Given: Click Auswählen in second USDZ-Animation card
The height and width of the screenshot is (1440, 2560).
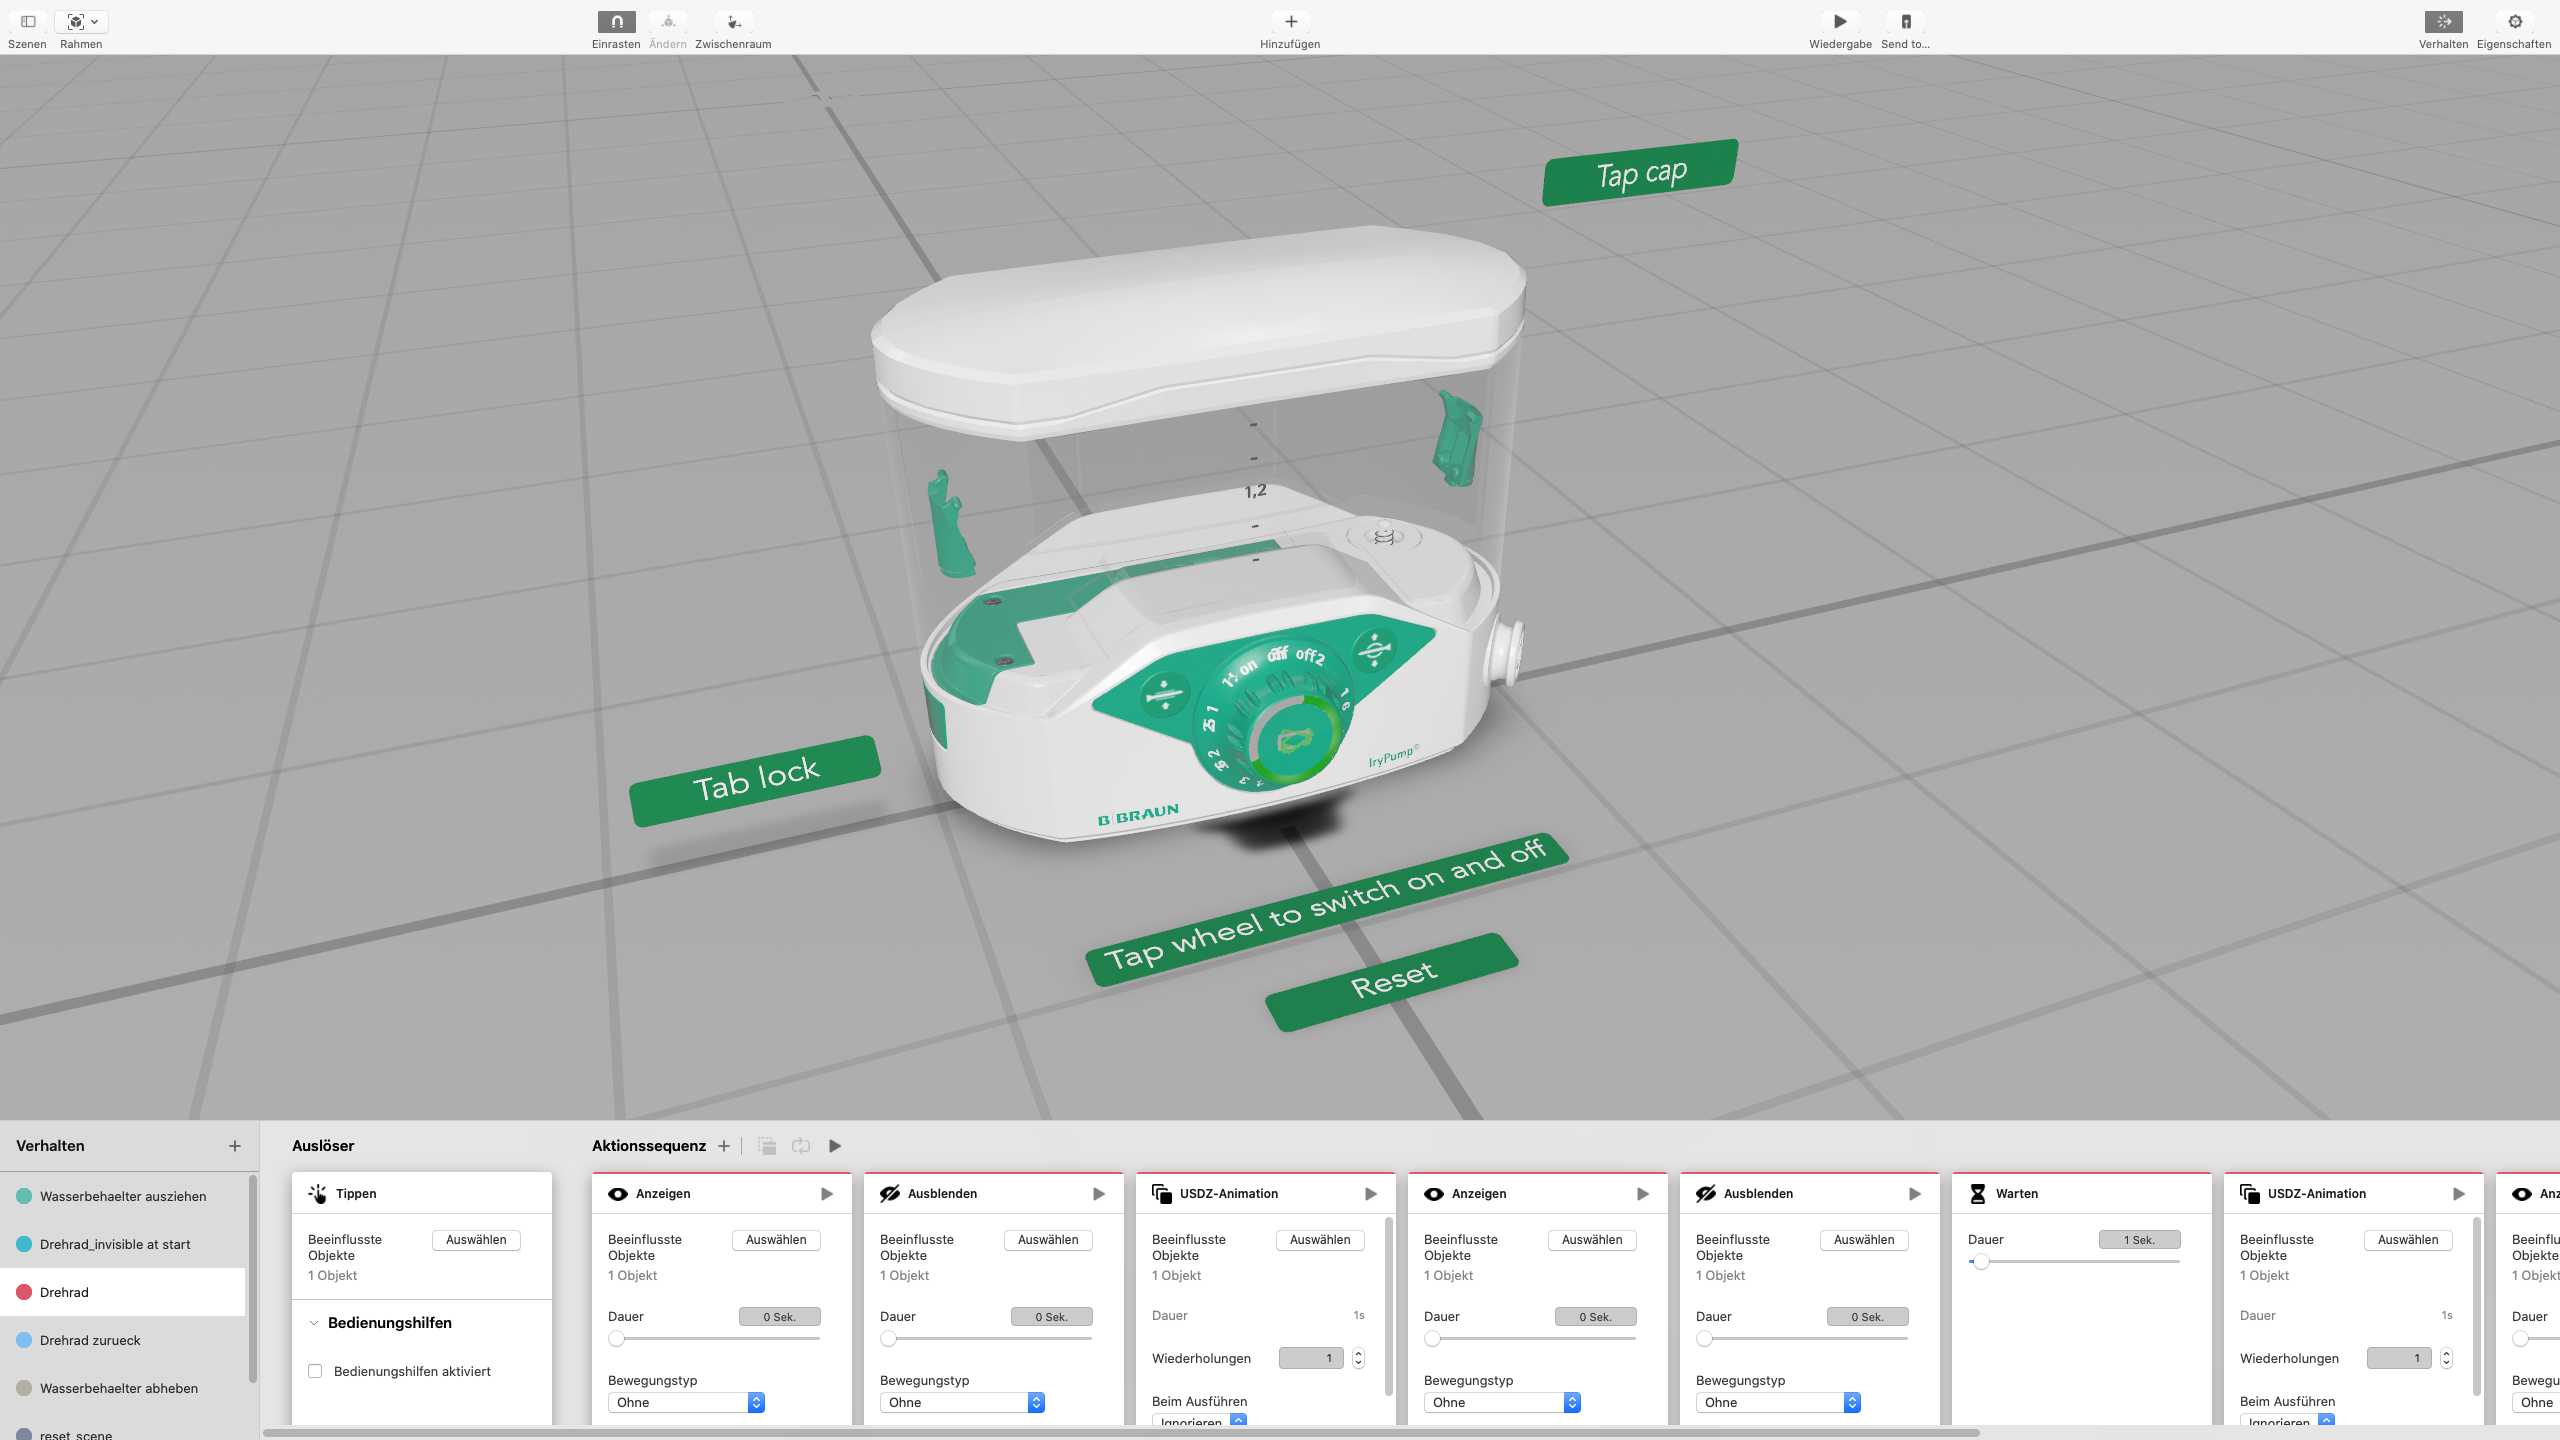Looking at the screenshot, I should (2408, 1240).
